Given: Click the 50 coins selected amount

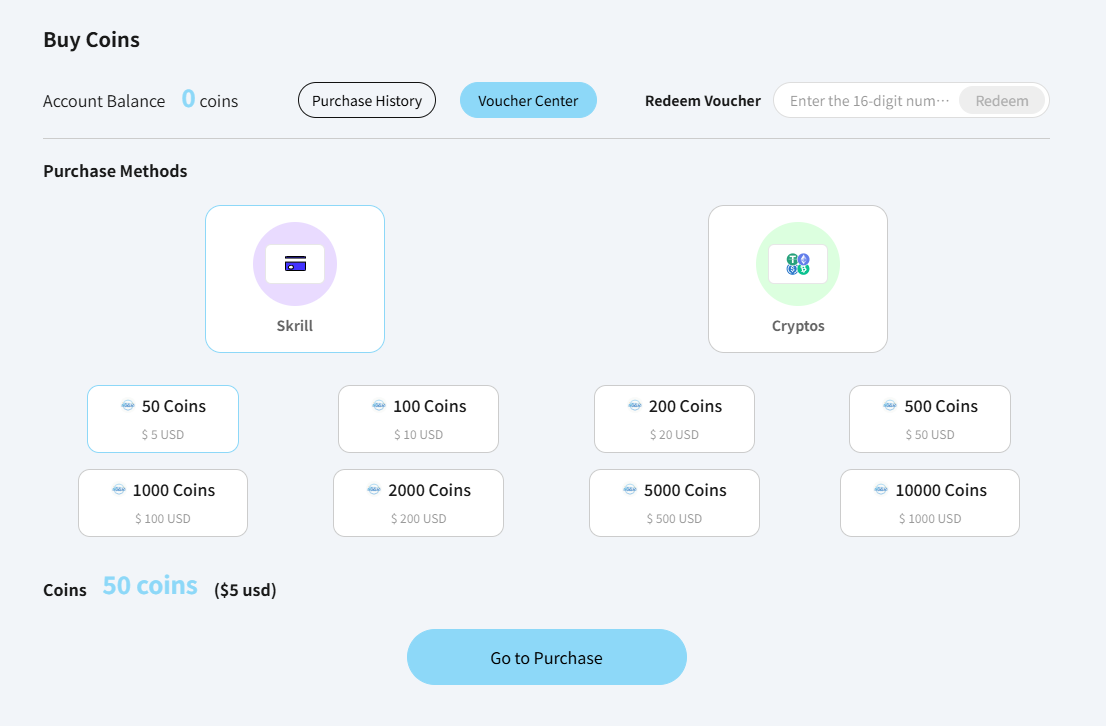Looking at the screenshot, I should pos(150,586).
